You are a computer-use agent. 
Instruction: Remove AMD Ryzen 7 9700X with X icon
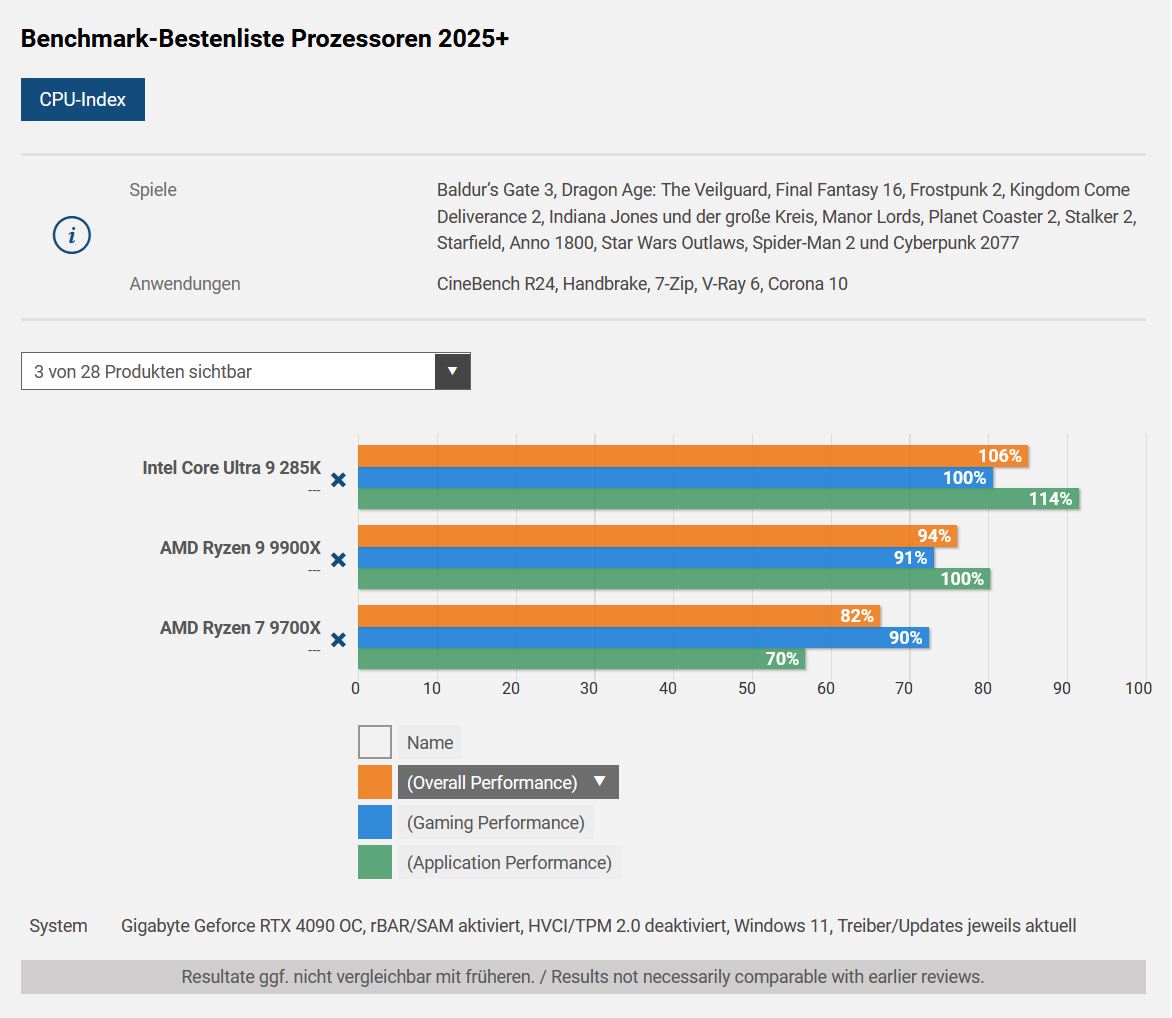click(x=339, y=640)
